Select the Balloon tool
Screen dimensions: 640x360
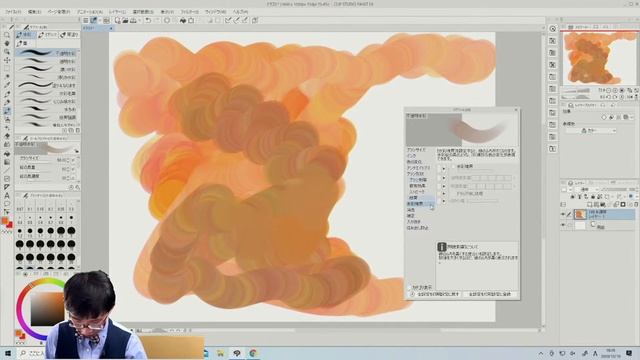click(x=7, y=204)
